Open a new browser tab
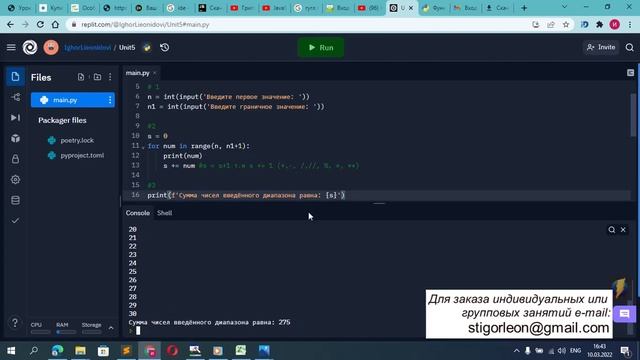This screenshot has height=360, width=640. click(x=524, y=8)
